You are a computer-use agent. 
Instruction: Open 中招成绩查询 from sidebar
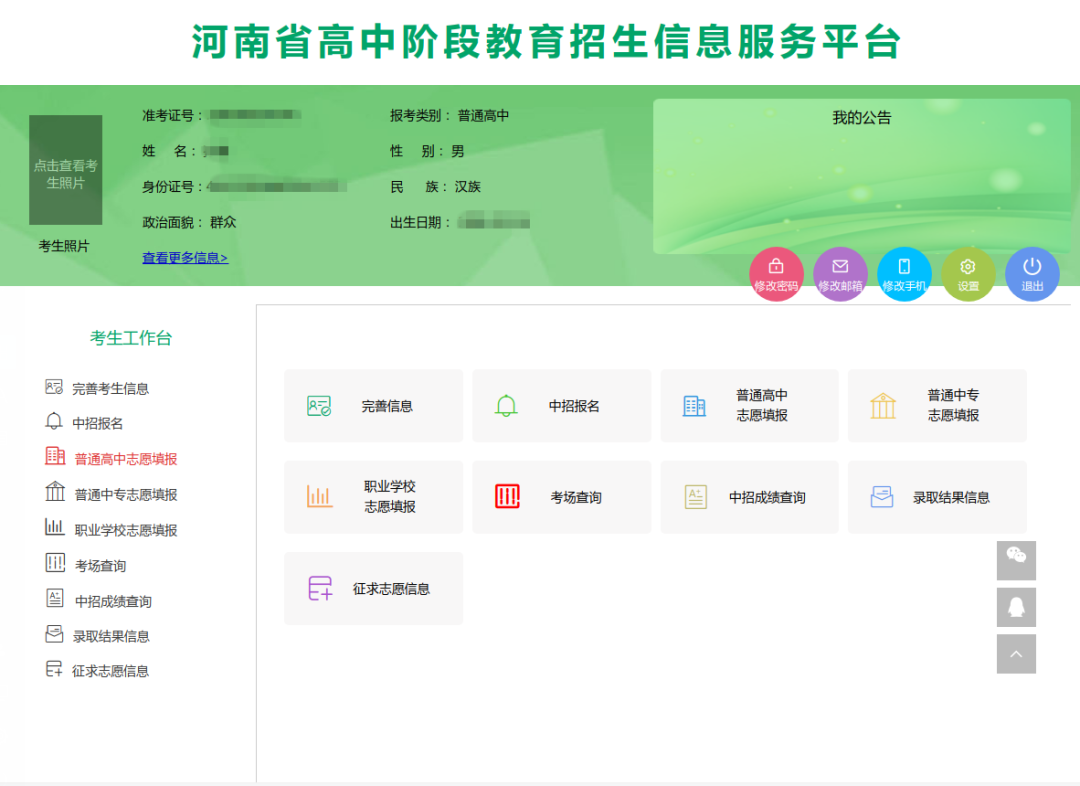click(x=113, y=601)
